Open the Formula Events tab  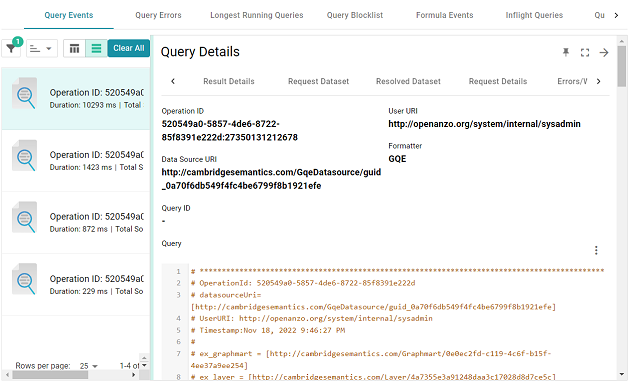coord(444,15)
